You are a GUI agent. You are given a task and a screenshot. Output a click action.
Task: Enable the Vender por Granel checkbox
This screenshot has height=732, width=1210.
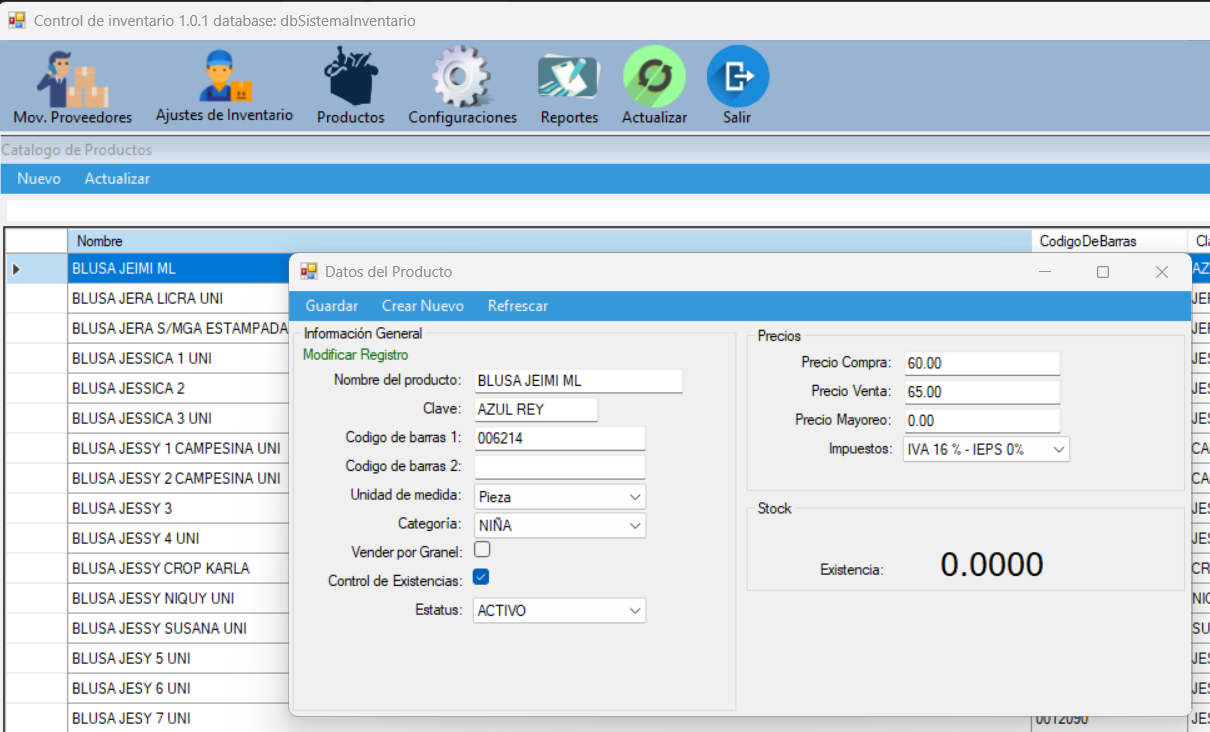click(482, 550)
